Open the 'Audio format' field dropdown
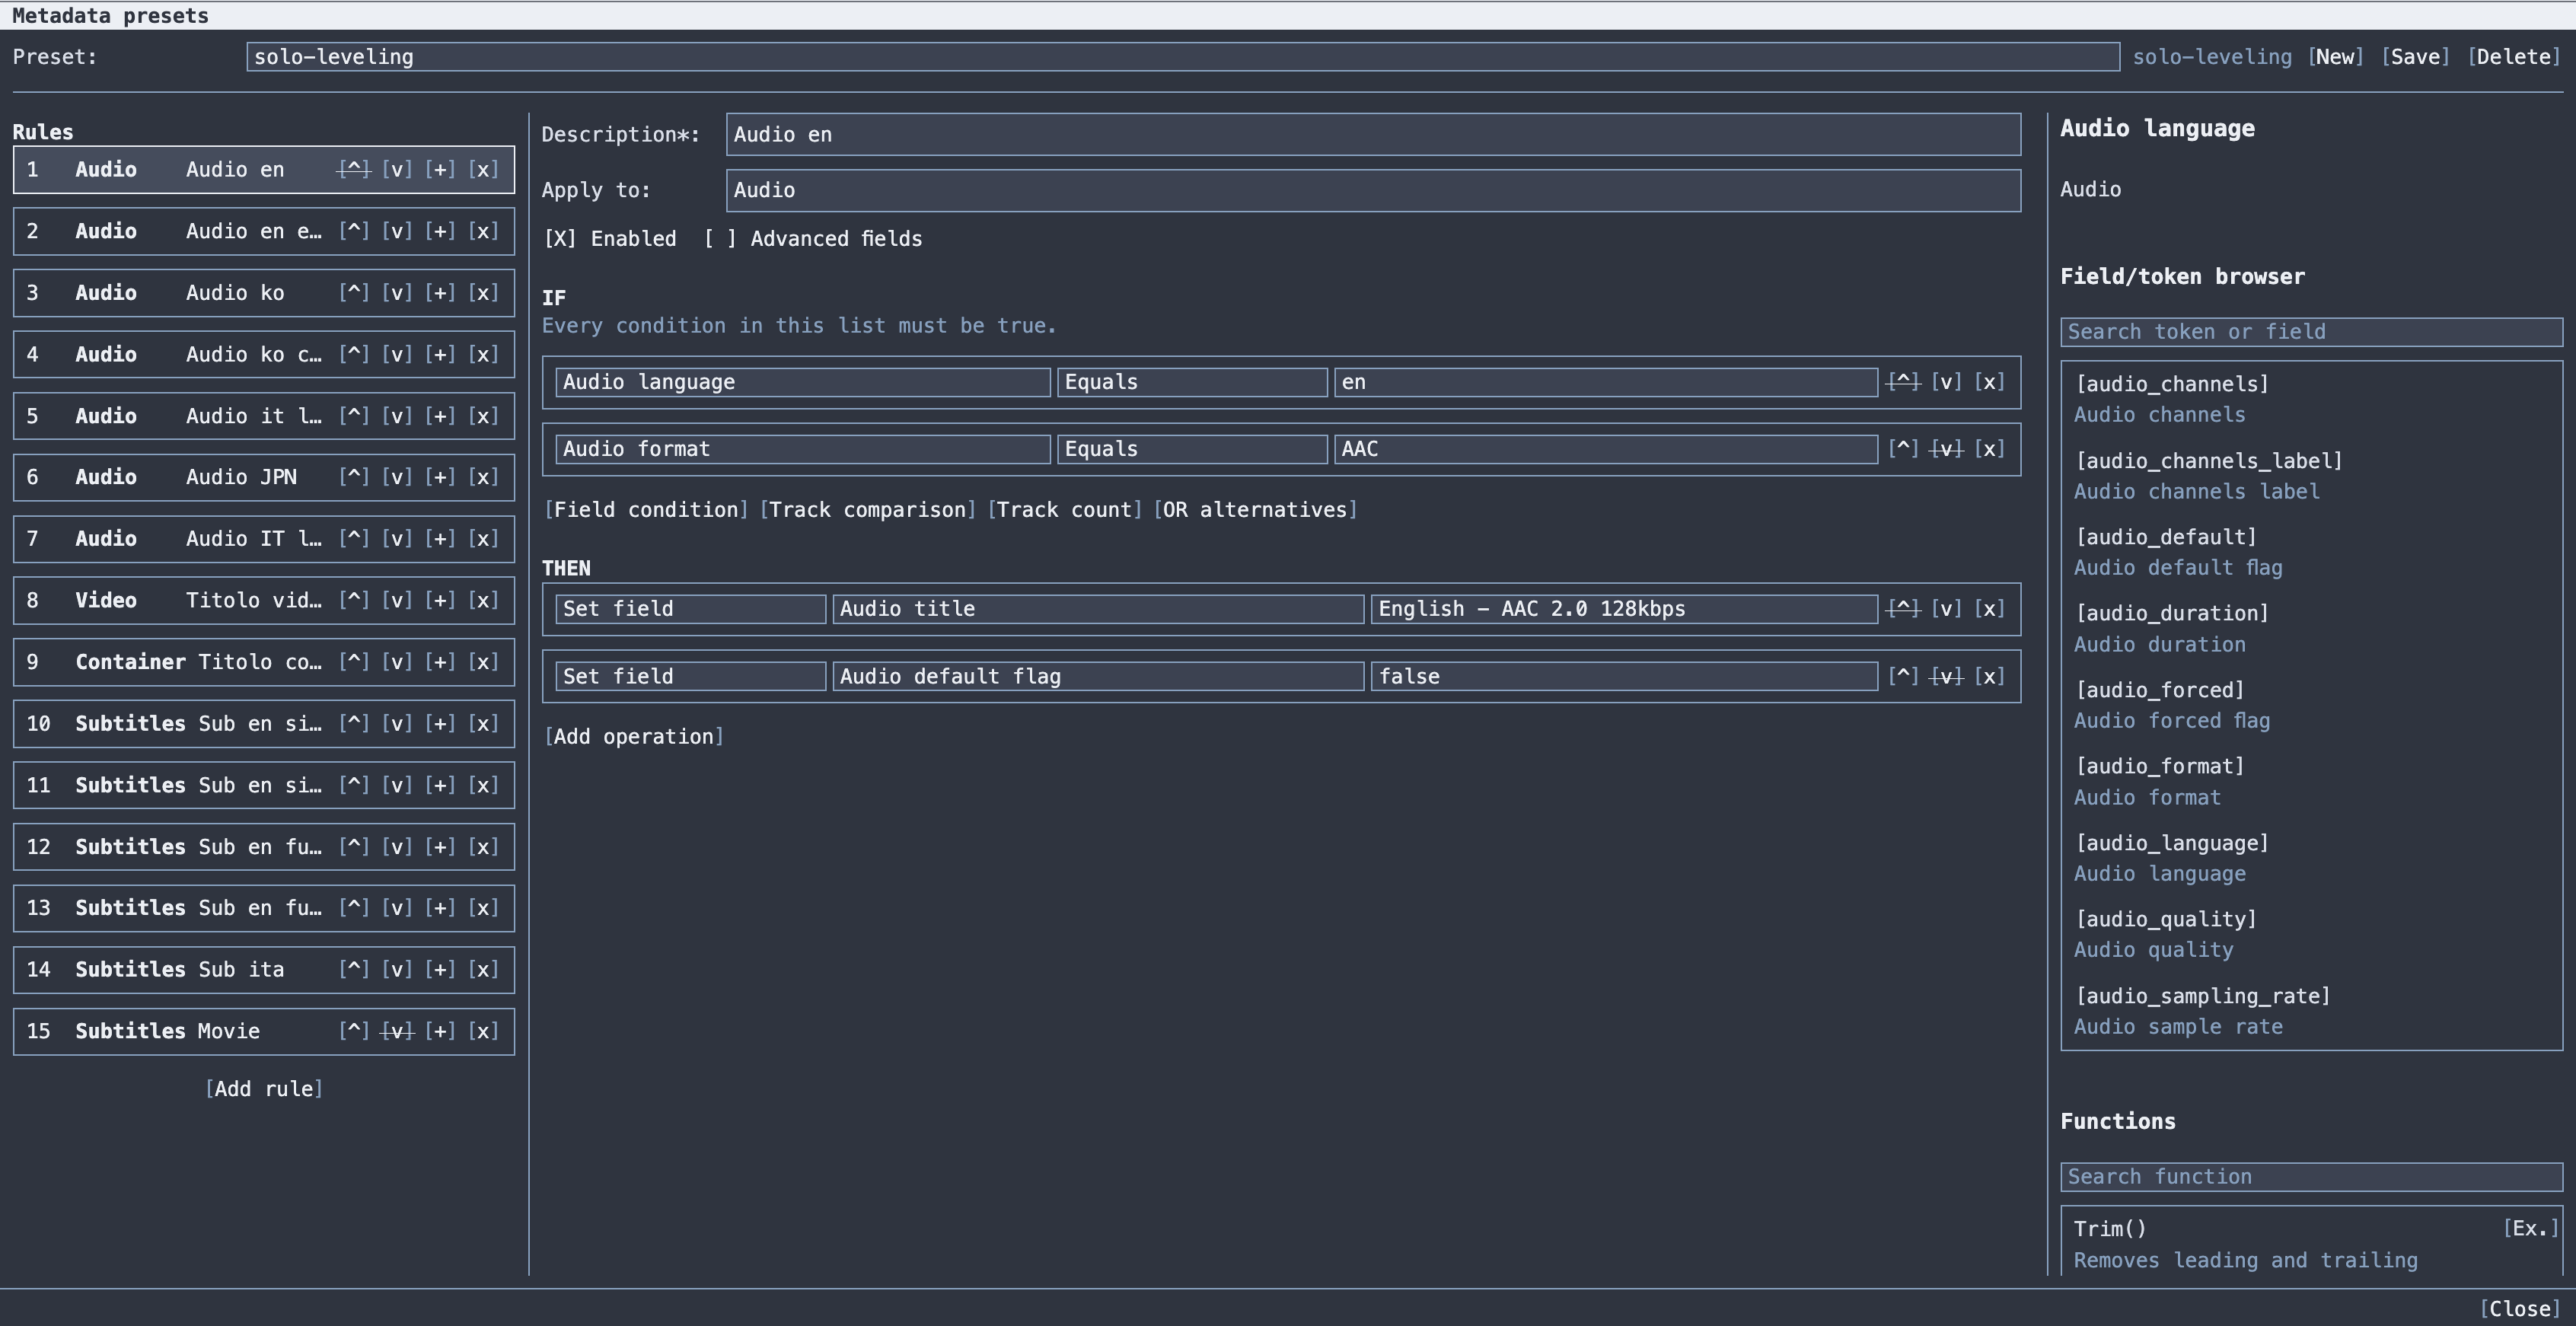This screenshot has height=1326, width=2576. coord(803,449)
